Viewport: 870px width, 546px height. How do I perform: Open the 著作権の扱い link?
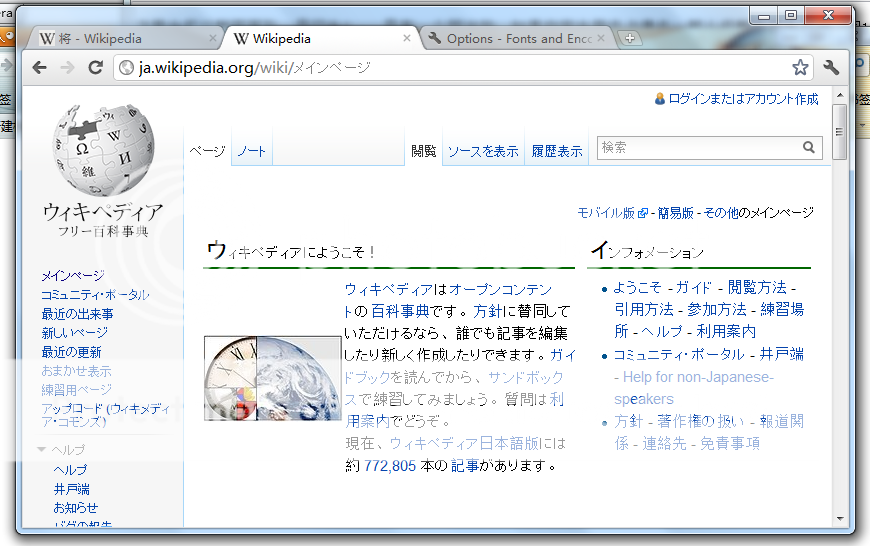701,422
